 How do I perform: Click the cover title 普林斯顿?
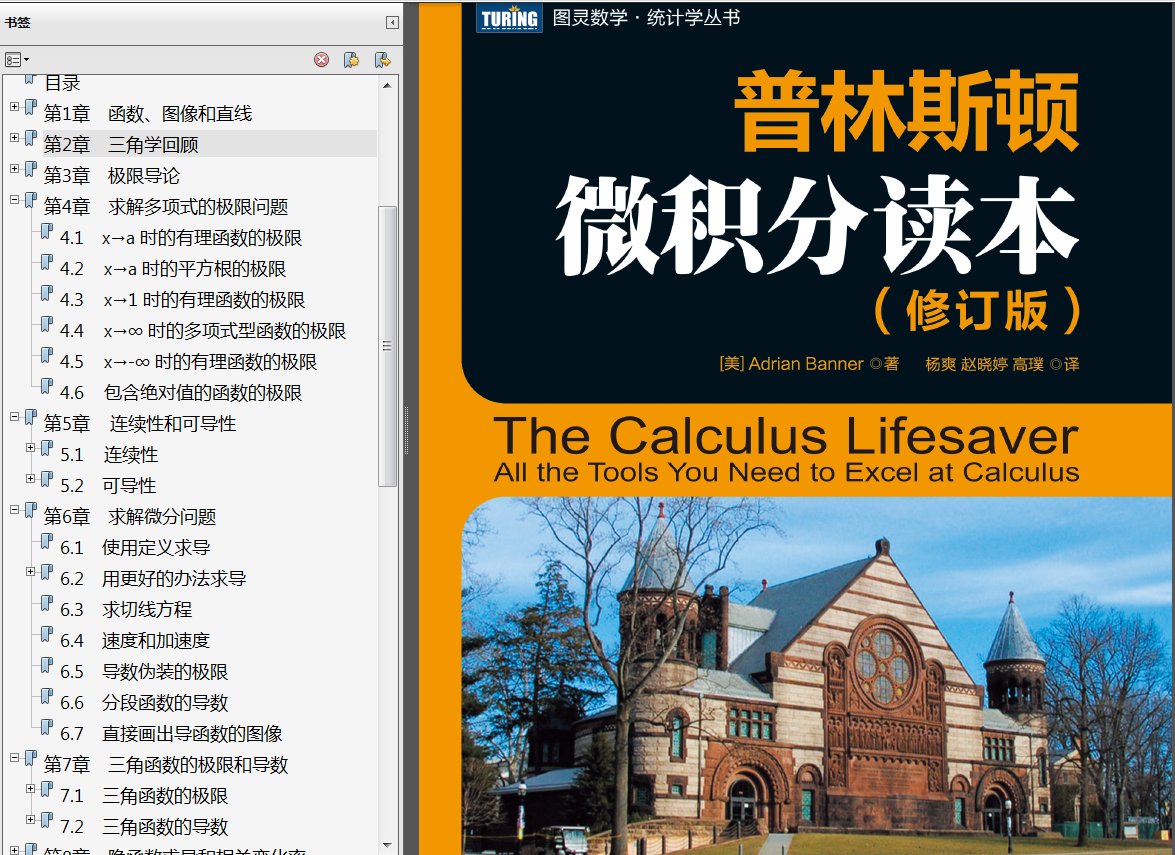907,111
